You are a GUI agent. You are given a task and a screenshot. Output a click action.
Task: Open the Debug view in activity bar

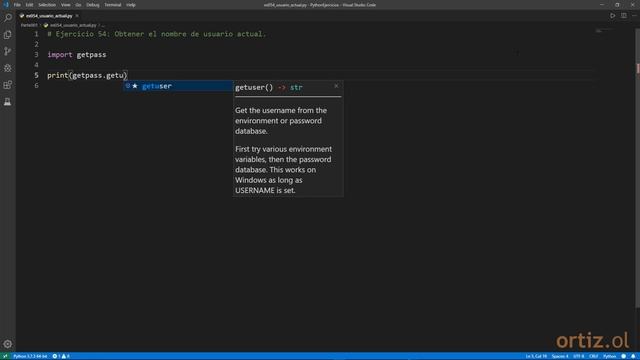pyautogui.click(x=8, y=68)
